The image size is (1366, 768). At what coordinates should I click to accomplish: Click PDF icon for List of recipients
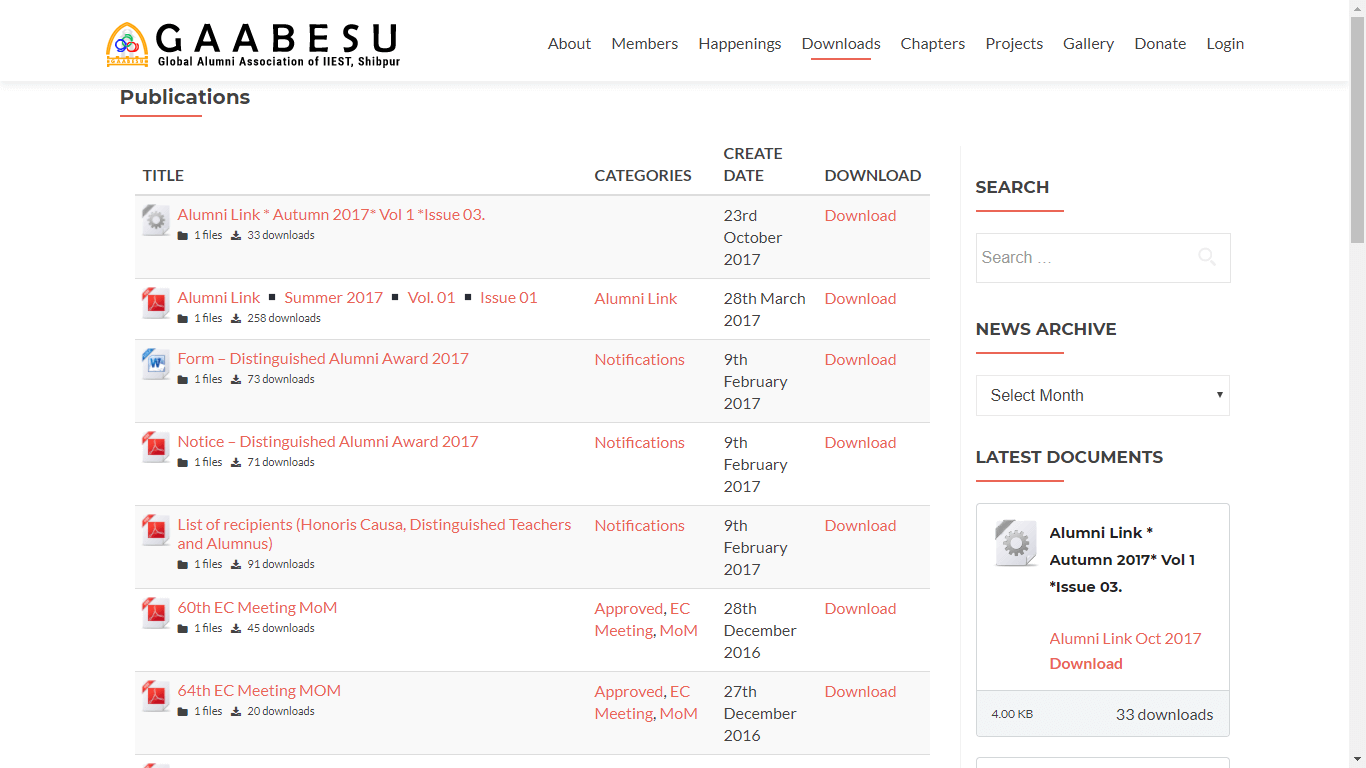(156, 530)
